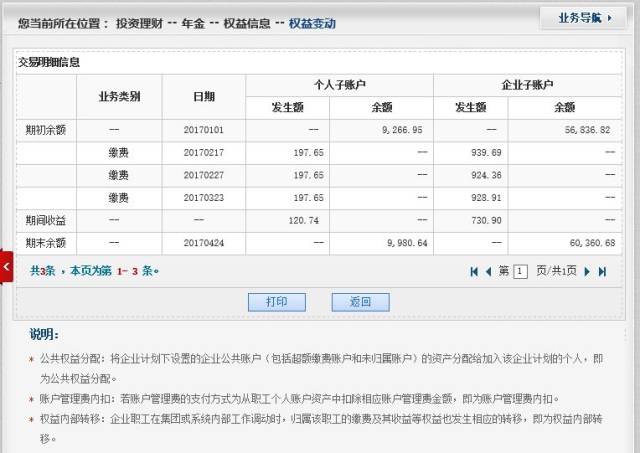Viewport: 640px width, 453px height.
Task: Jump to the last page icon
Action: [602, 271]
